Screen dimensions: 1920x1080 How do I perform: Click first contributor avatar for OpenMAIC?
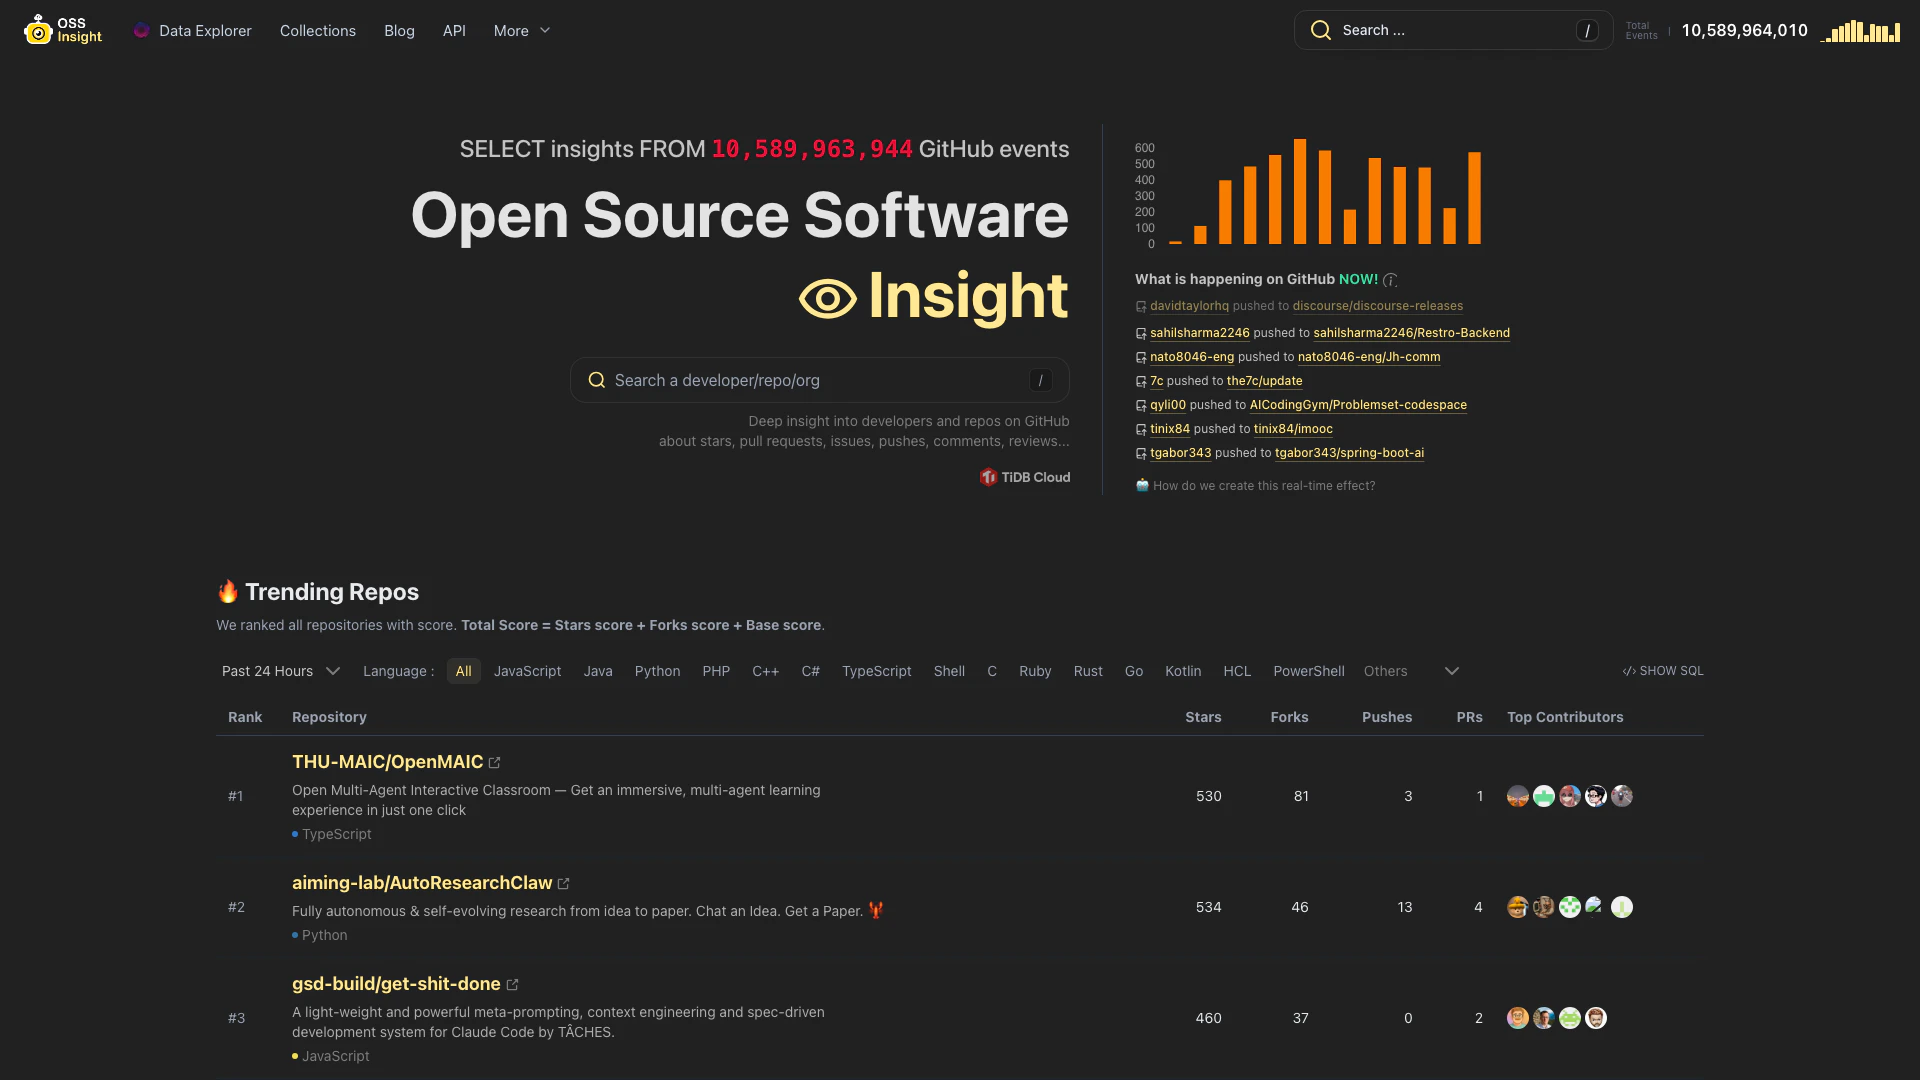[1517, 797]
